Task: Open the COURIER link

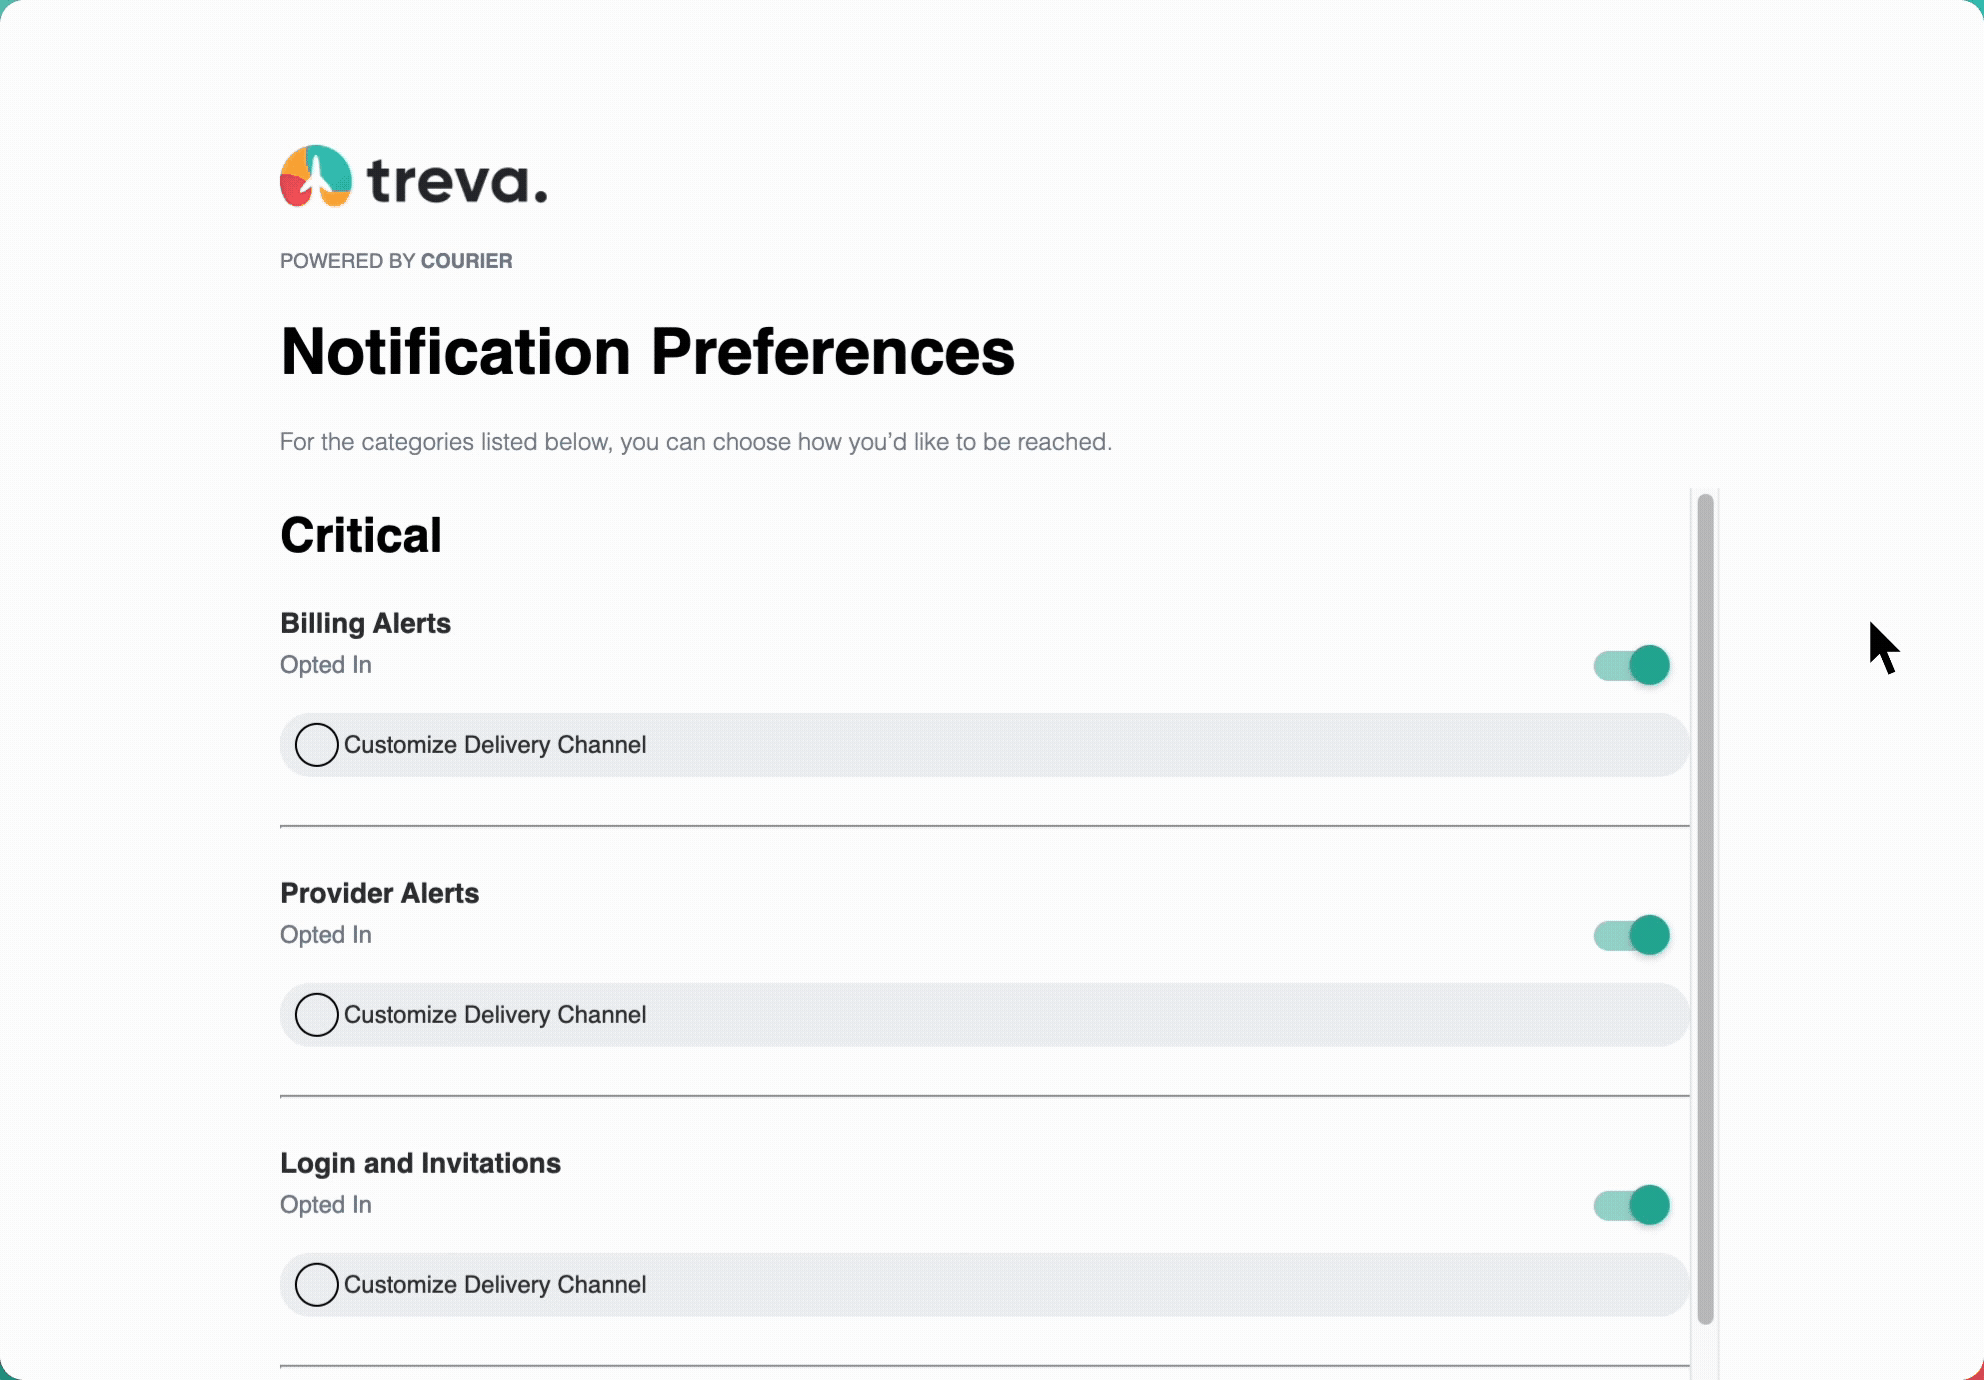Action: (x=466, y=260)
